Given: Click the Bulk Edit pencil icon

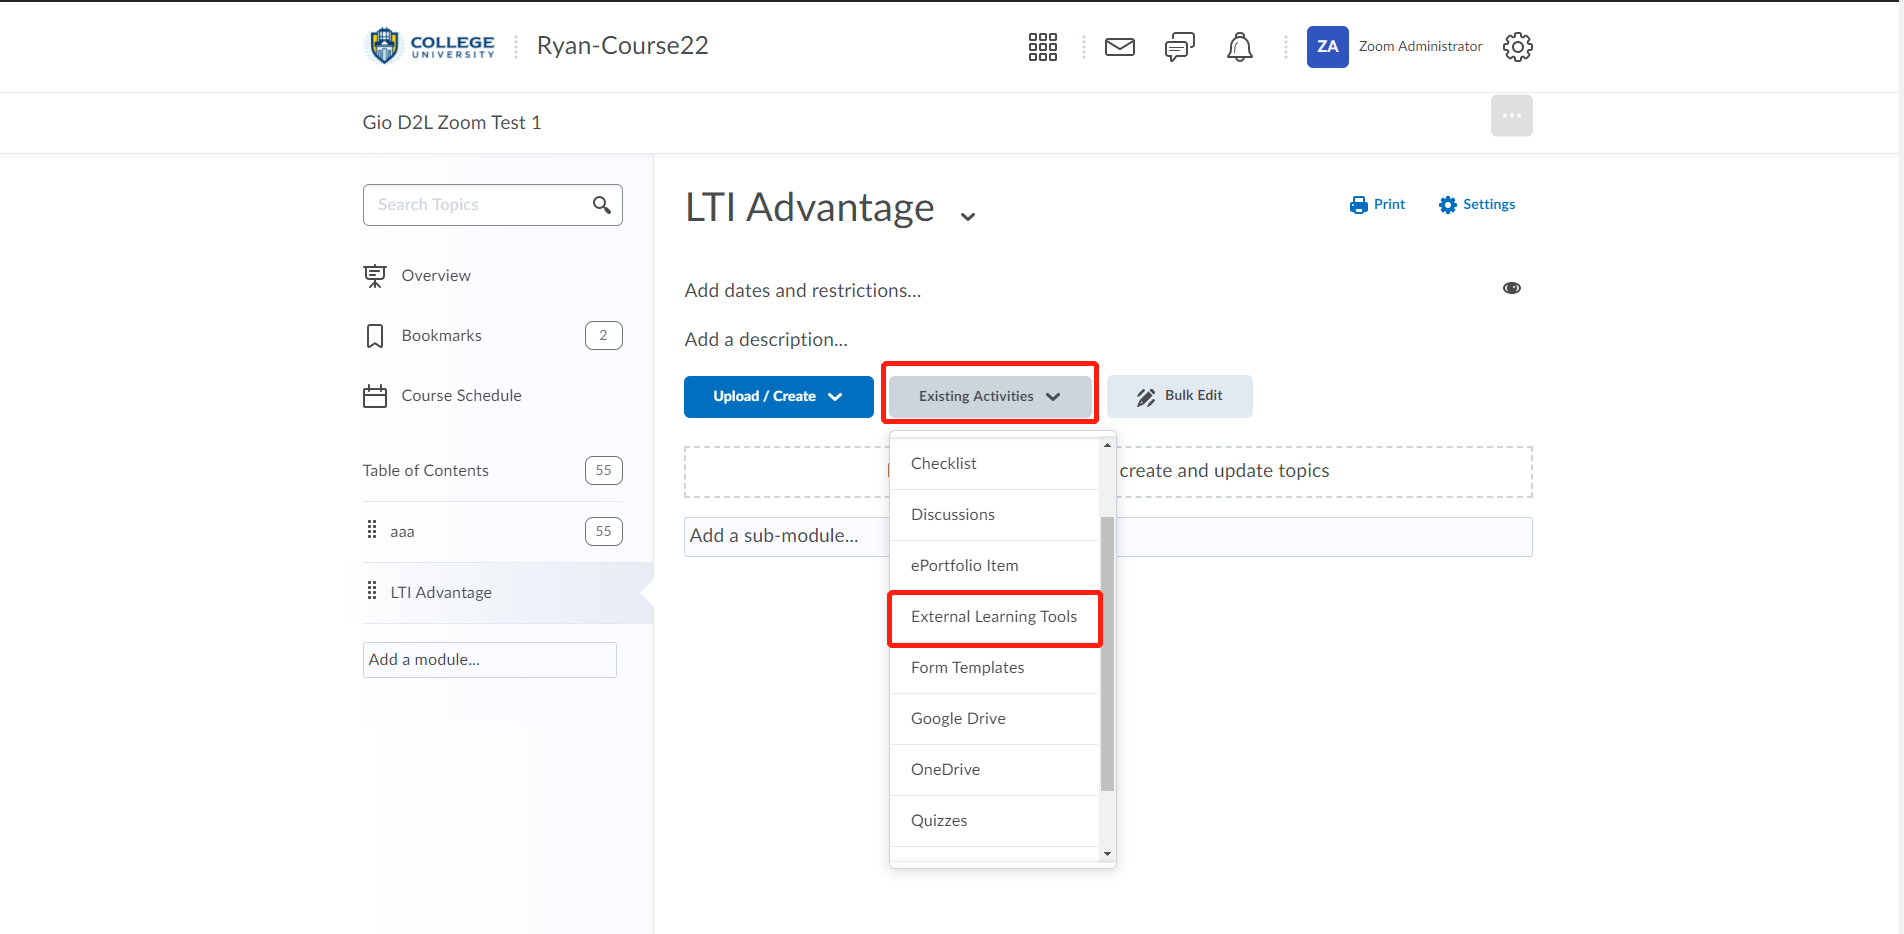Looking at the screenshot, I should pos(1146,397).
